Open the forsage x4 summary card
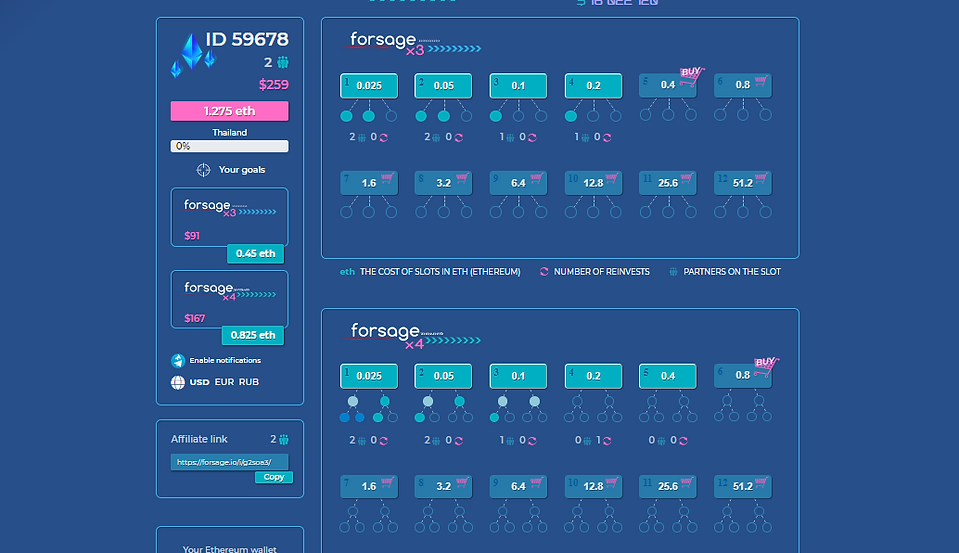959x553 pixels. point(229,300)
